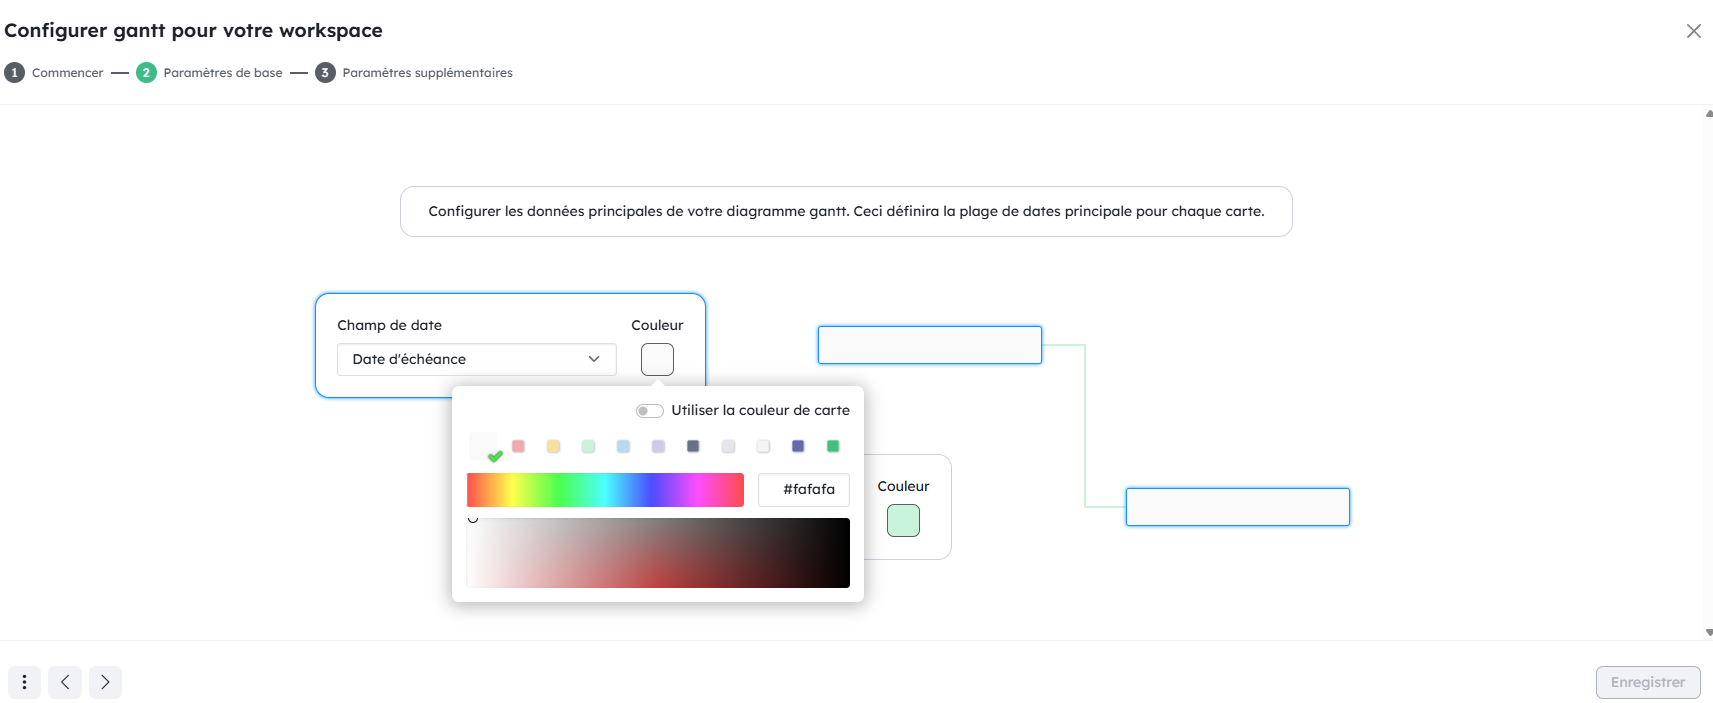Viewport: 1713px width, 703px height.
Task: Choose the bright green preset swatch
Action: 833,446
